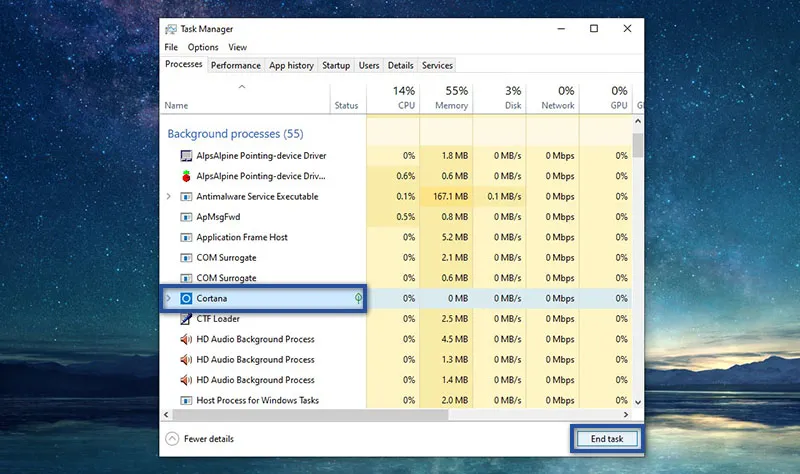The height and width of the screenshot is (474, 800).
Task: Open the View menu
Action: [x=237, y=47]
